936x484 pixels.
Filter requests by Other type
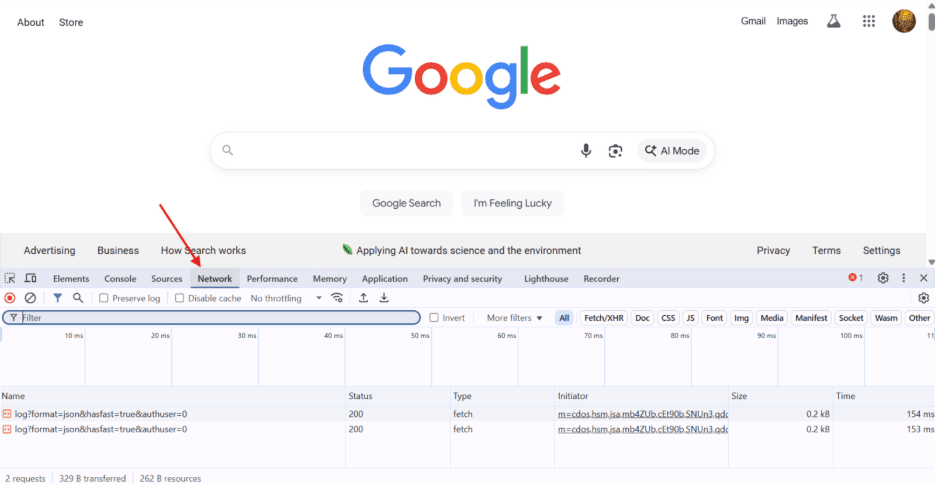pos(919,318)
